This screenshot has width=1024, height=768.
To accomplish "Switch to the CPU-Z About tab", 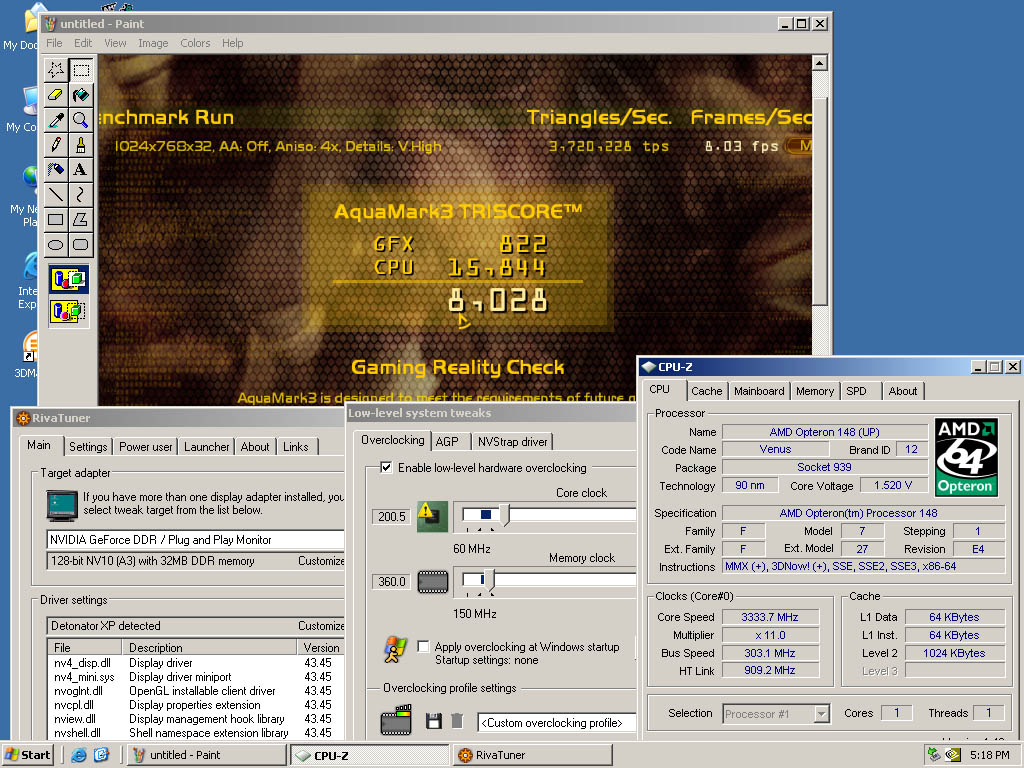I will [x=903, y=391].
